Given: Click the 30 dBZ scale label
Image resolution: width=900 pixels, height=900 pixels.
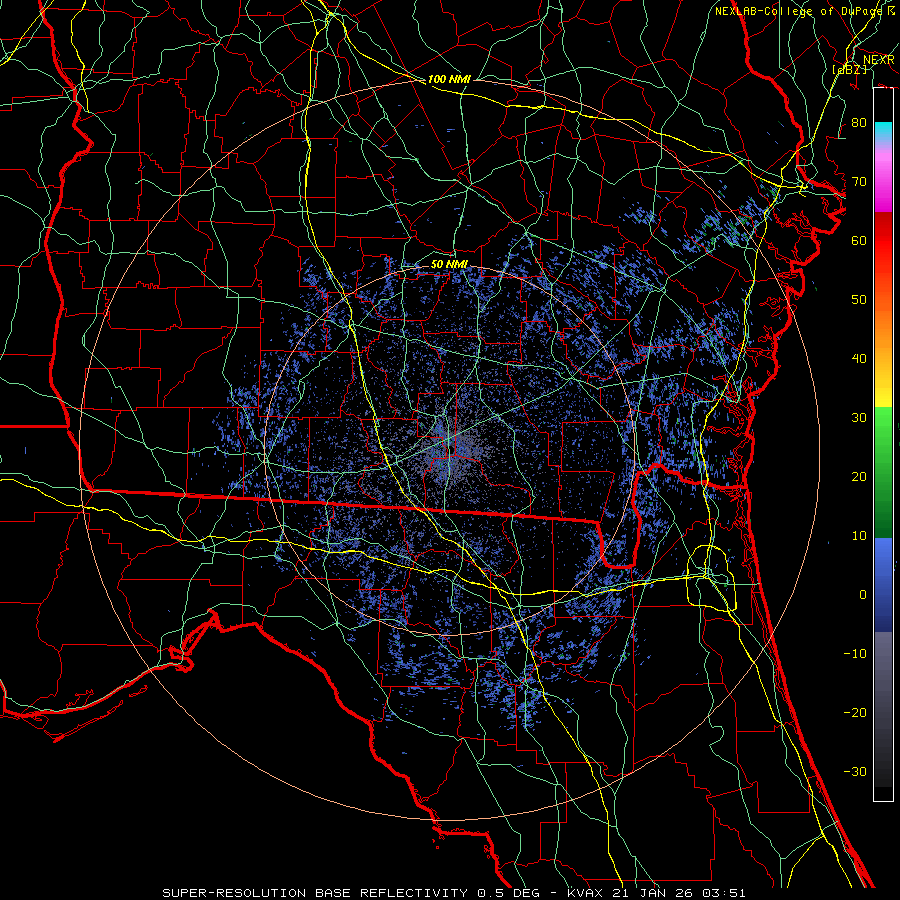Looking at the screenshot, I should pyautogui.click(x=859, y=418).
